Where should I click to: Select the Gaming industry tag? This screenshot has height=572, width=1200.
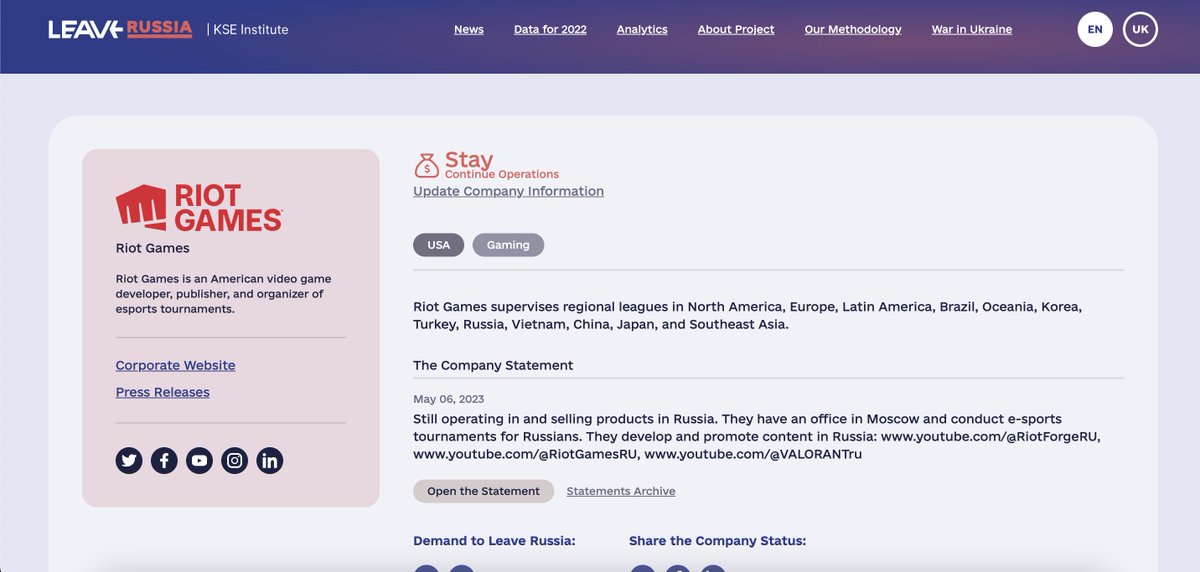pos(508,245)
